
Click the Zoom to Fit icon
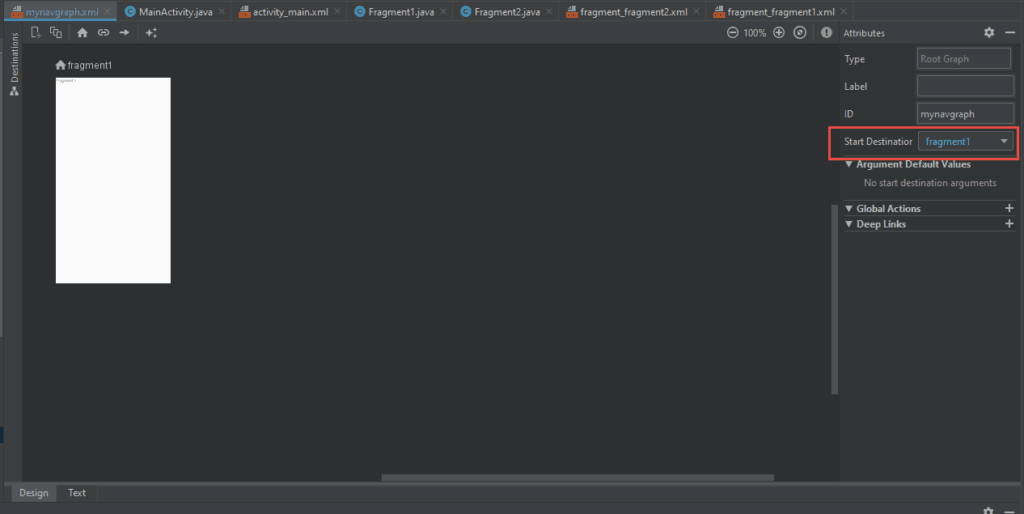point(800,33)
